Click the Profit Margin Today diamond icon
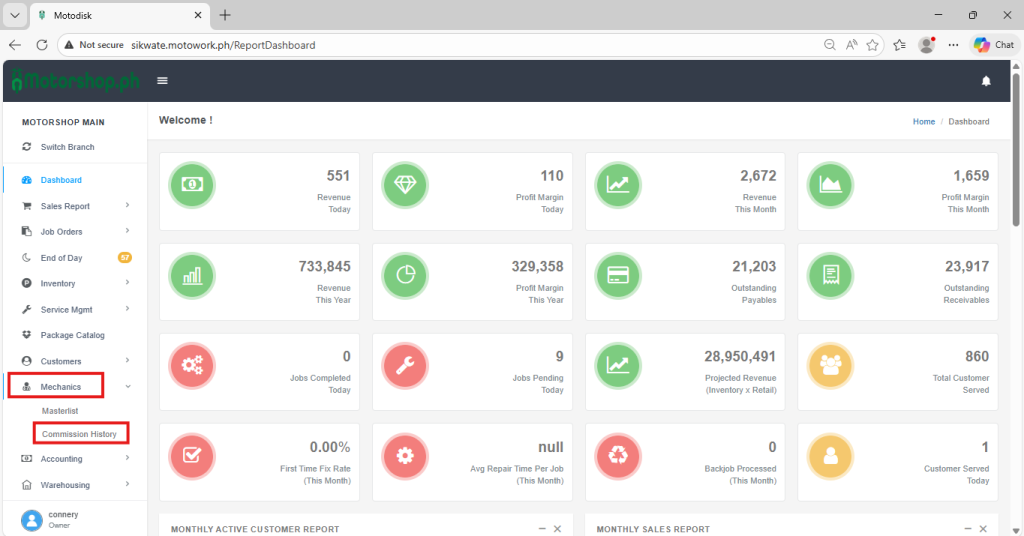 tap(404, 185)
